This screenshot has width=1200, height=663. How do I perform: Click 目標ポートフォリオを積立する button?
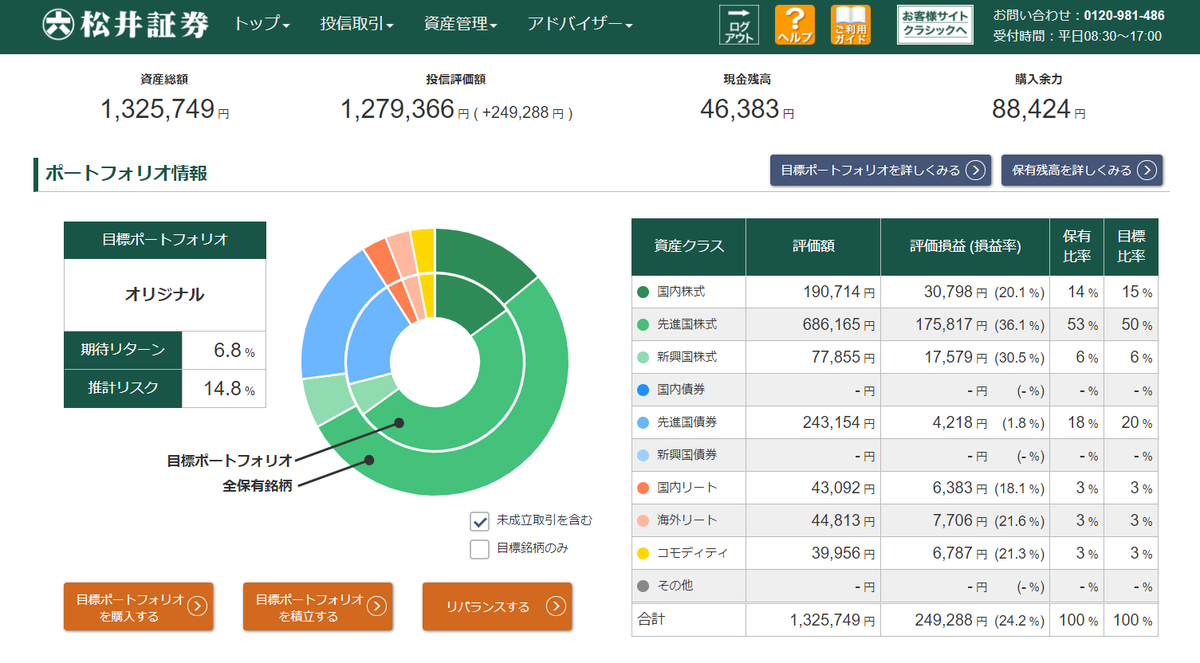tap(318, 606)
